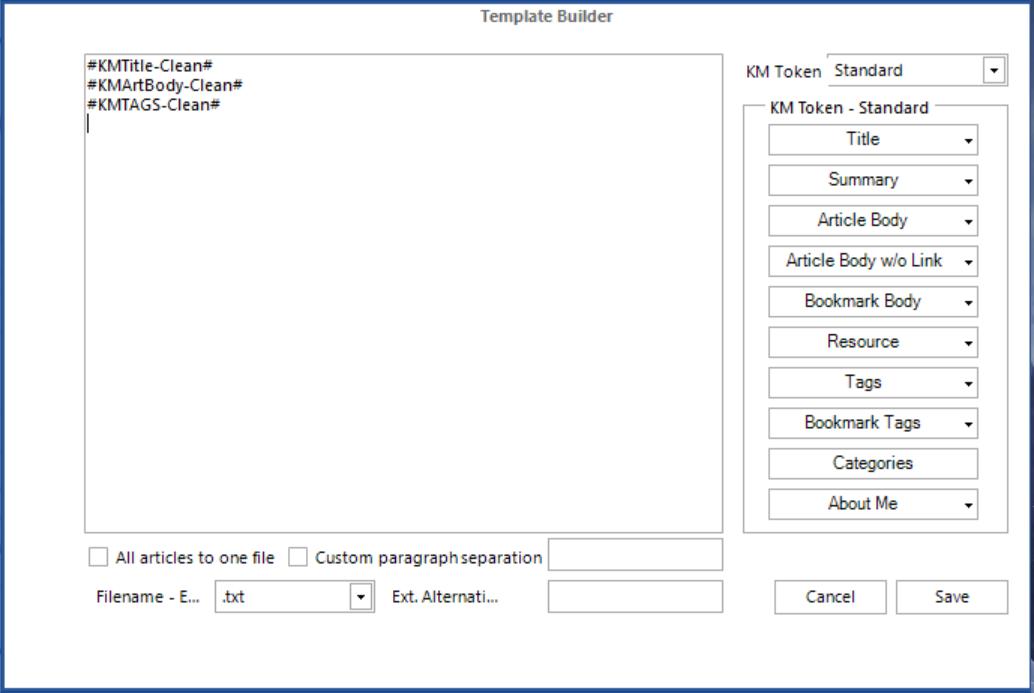Click Article Body w/o Link token button
Screen dimensions: 1034x693
872,261
